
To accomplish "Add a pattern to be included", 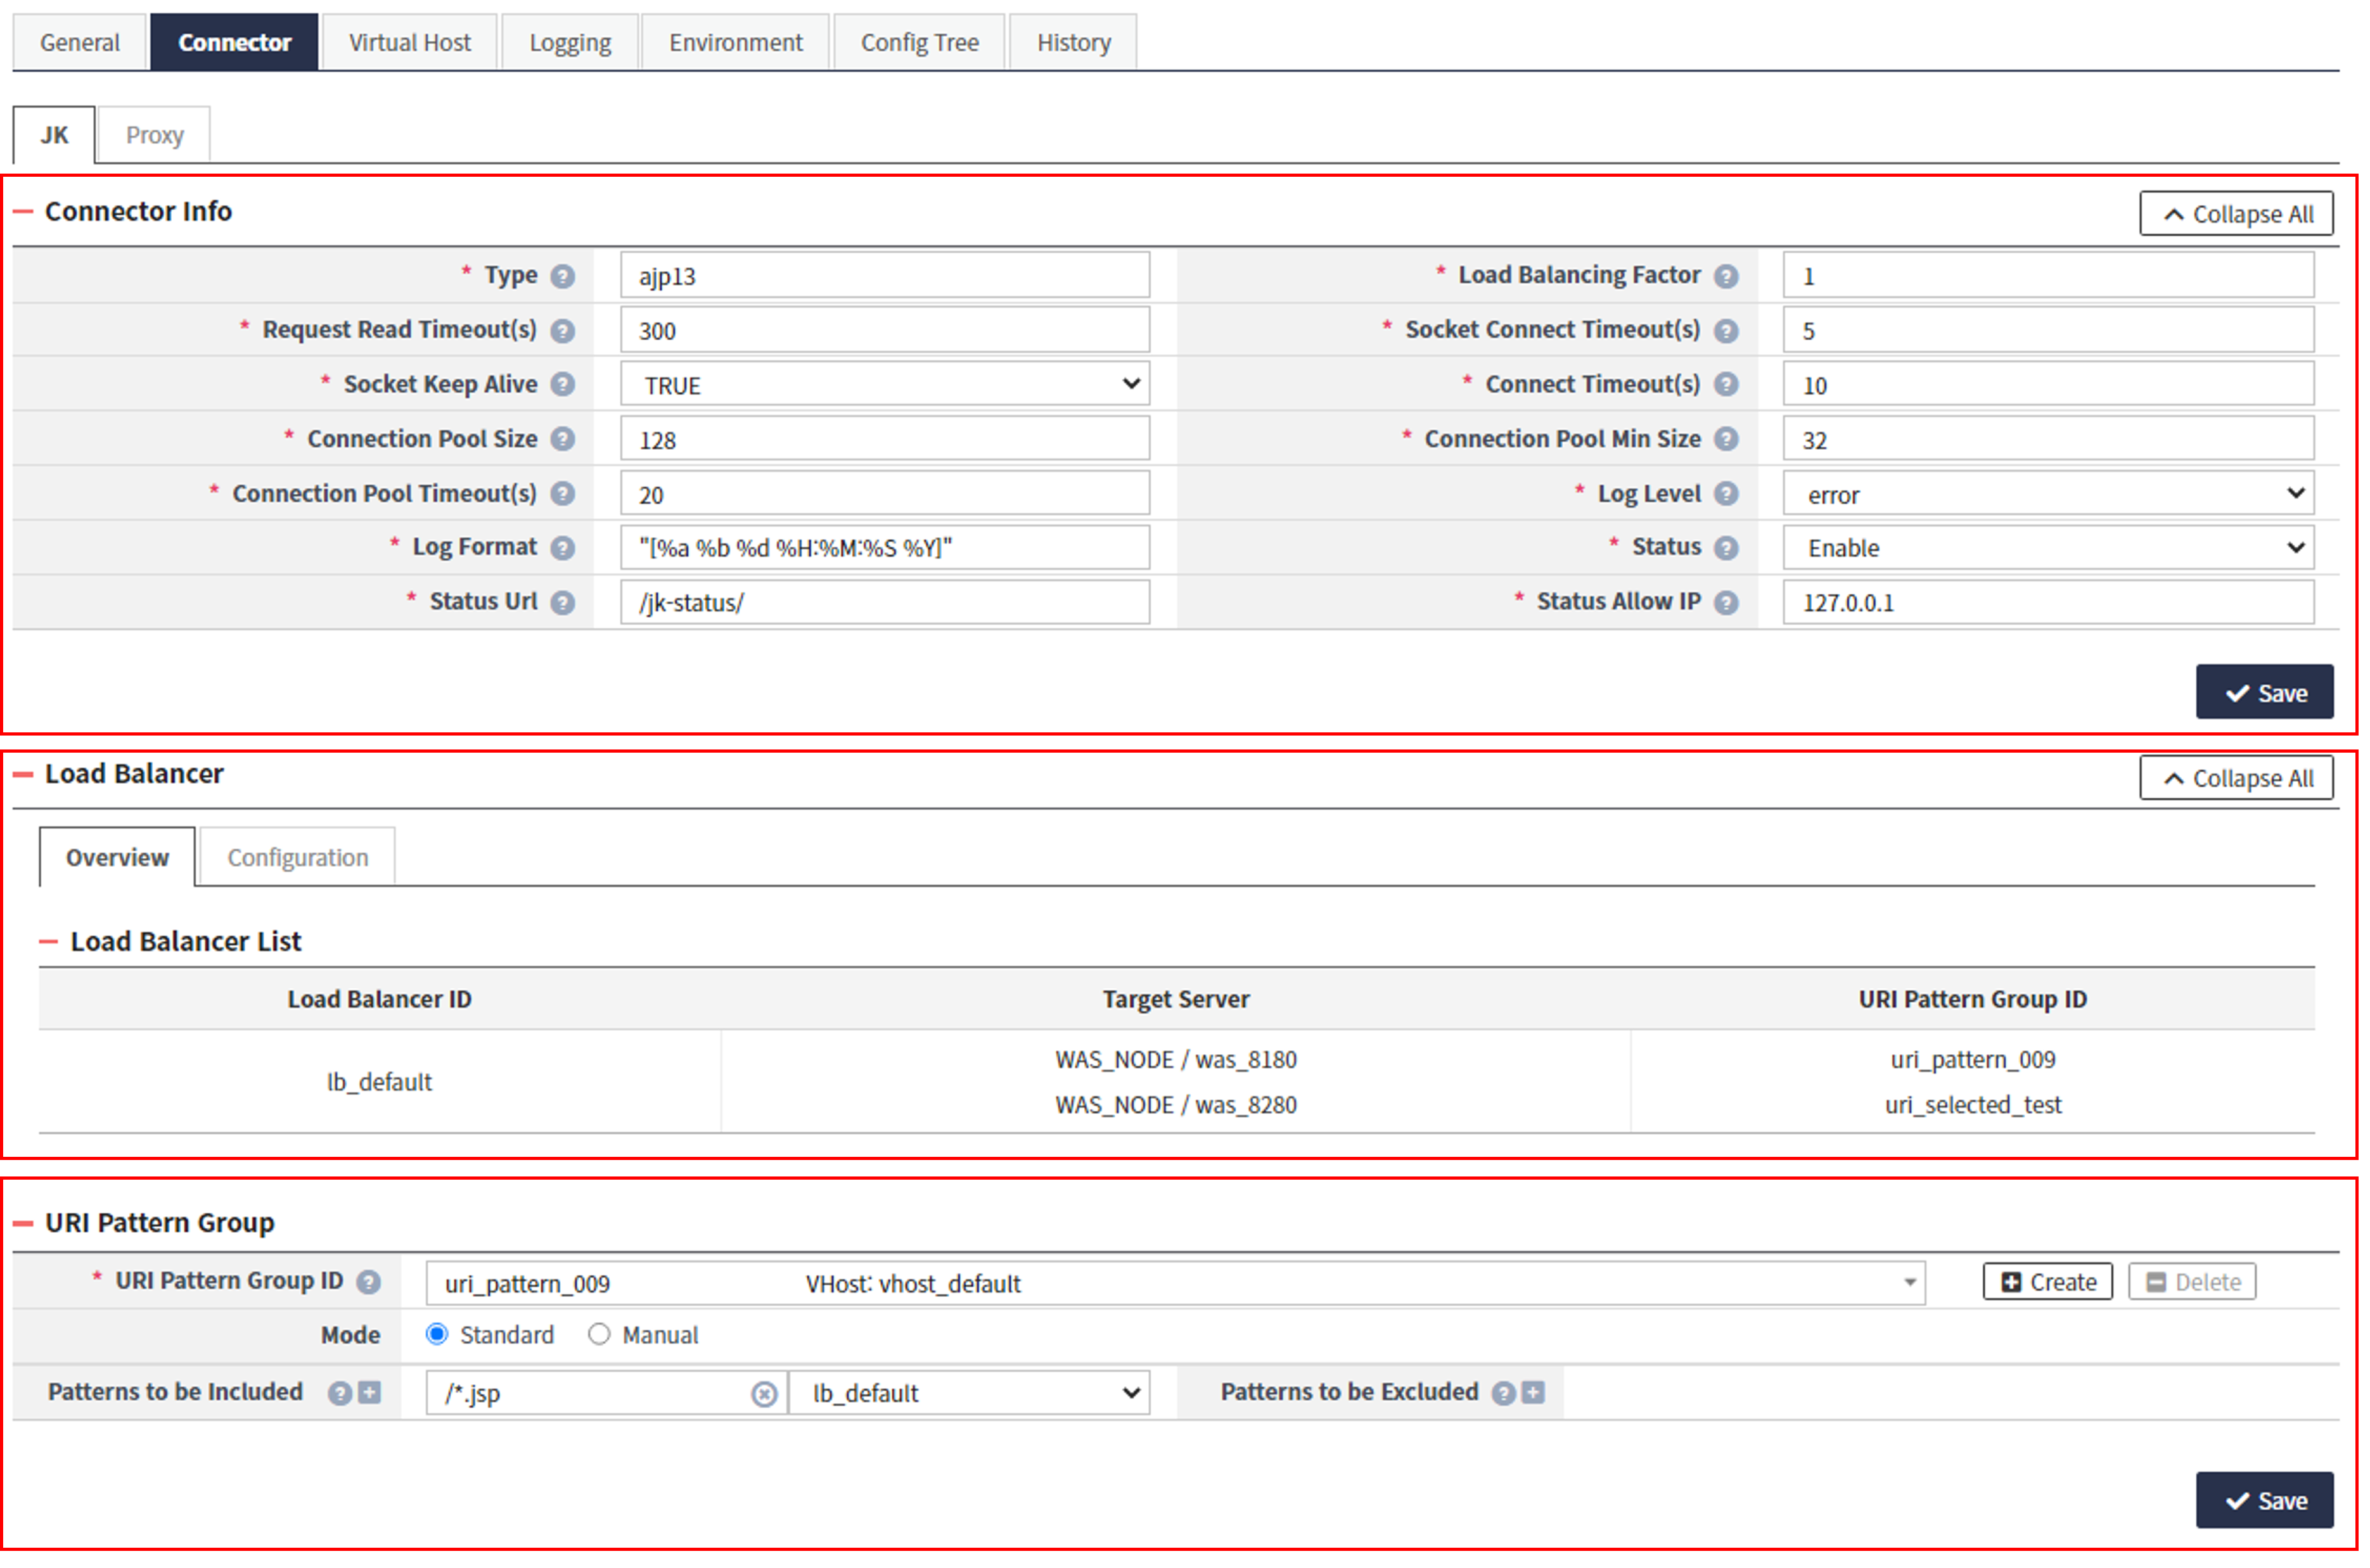I will pyautogui.click(x=370, y=1392).
